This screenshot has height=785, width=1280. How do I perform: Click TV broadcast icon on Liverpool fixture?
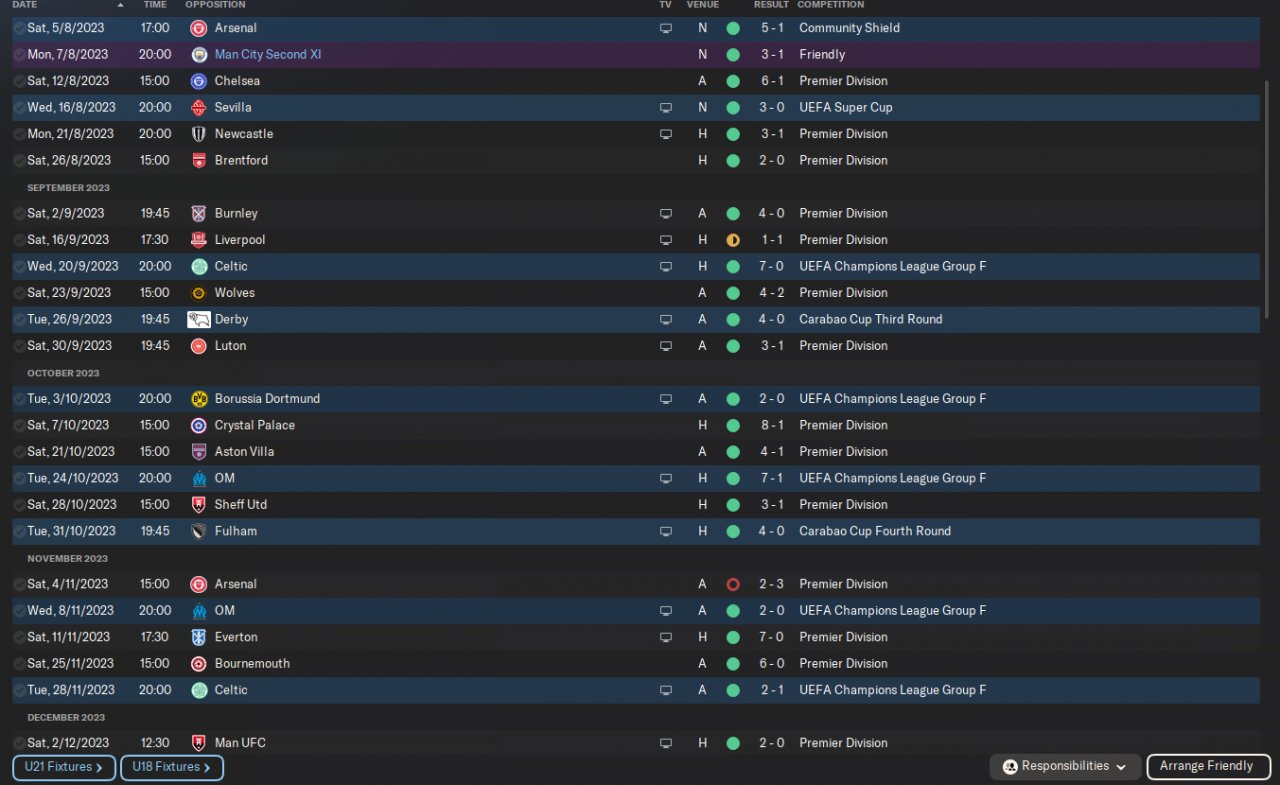point(666,240)
